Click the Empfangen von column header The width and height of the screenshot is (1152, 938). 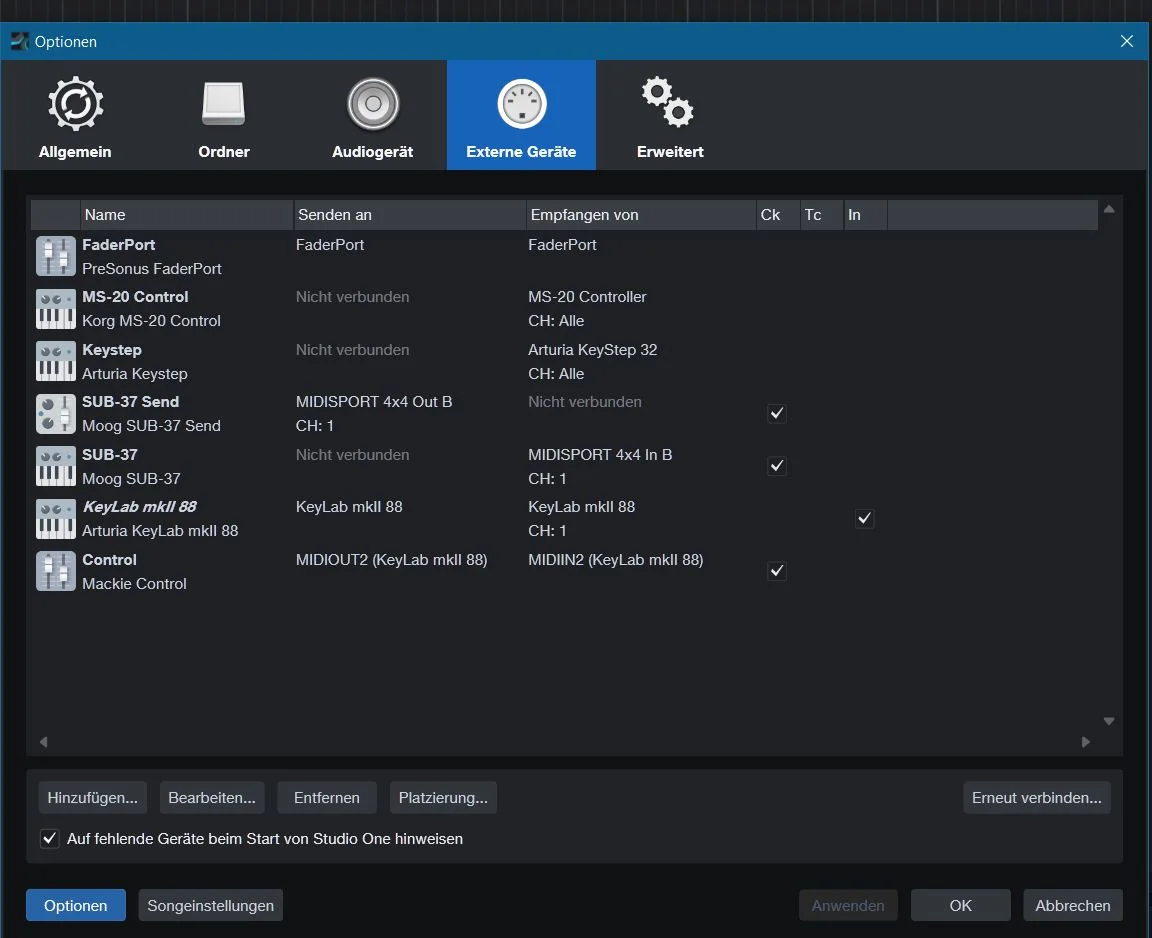tap(641, 214)
